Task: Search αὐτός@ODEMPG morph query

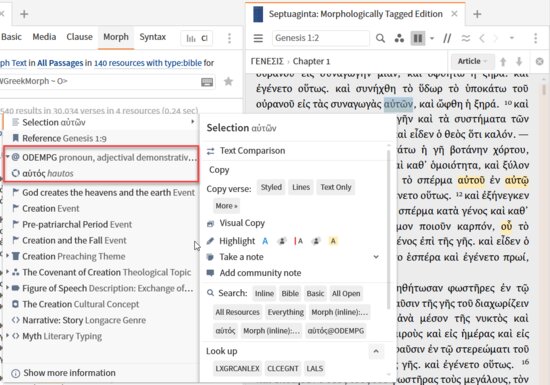Action: coord(336,331)
